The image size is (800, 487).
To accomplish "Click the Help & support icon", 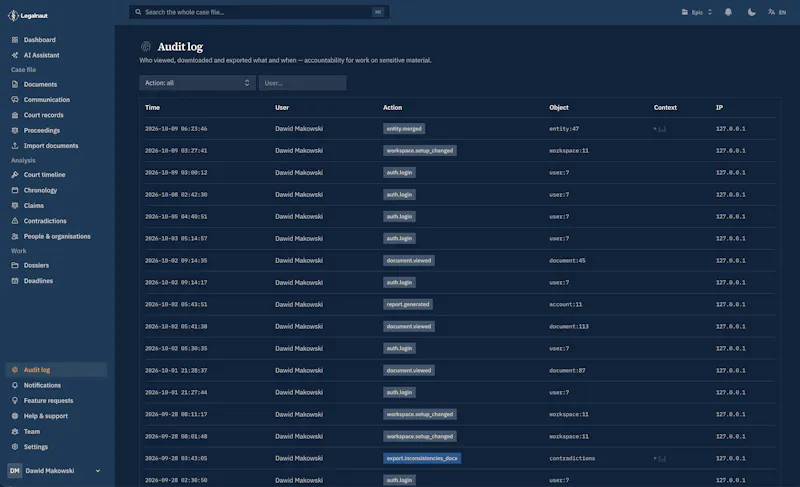I will (15, 416).
